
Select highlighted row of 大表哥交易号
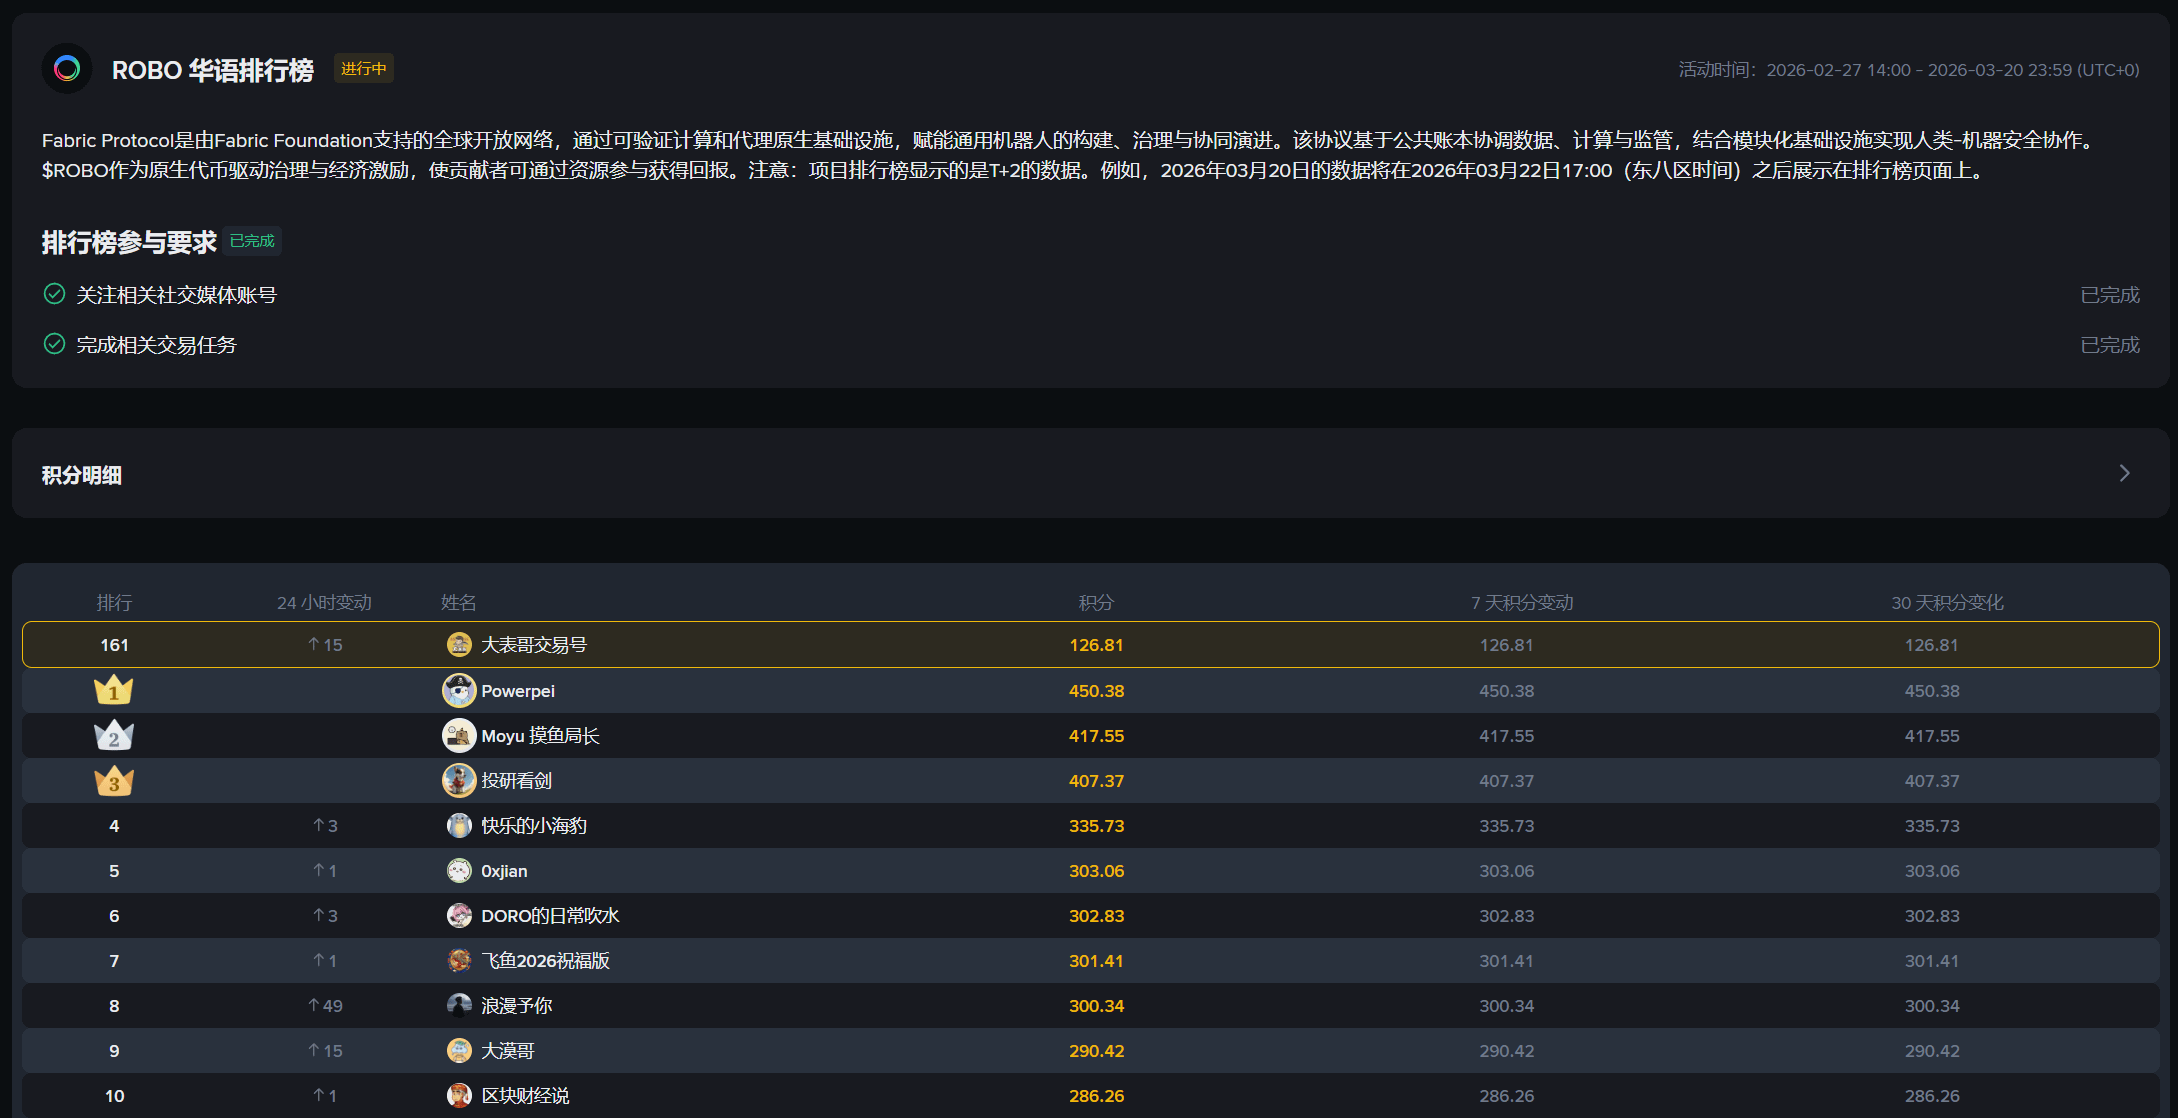tap(533, 645)
